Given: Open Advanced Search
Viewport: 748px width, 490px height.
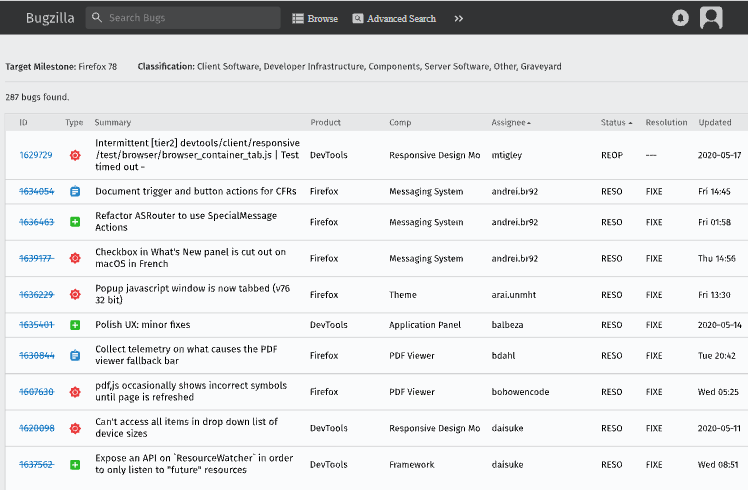Looking at the screenshot, I should pyautogui.click(x=394, y=19).
